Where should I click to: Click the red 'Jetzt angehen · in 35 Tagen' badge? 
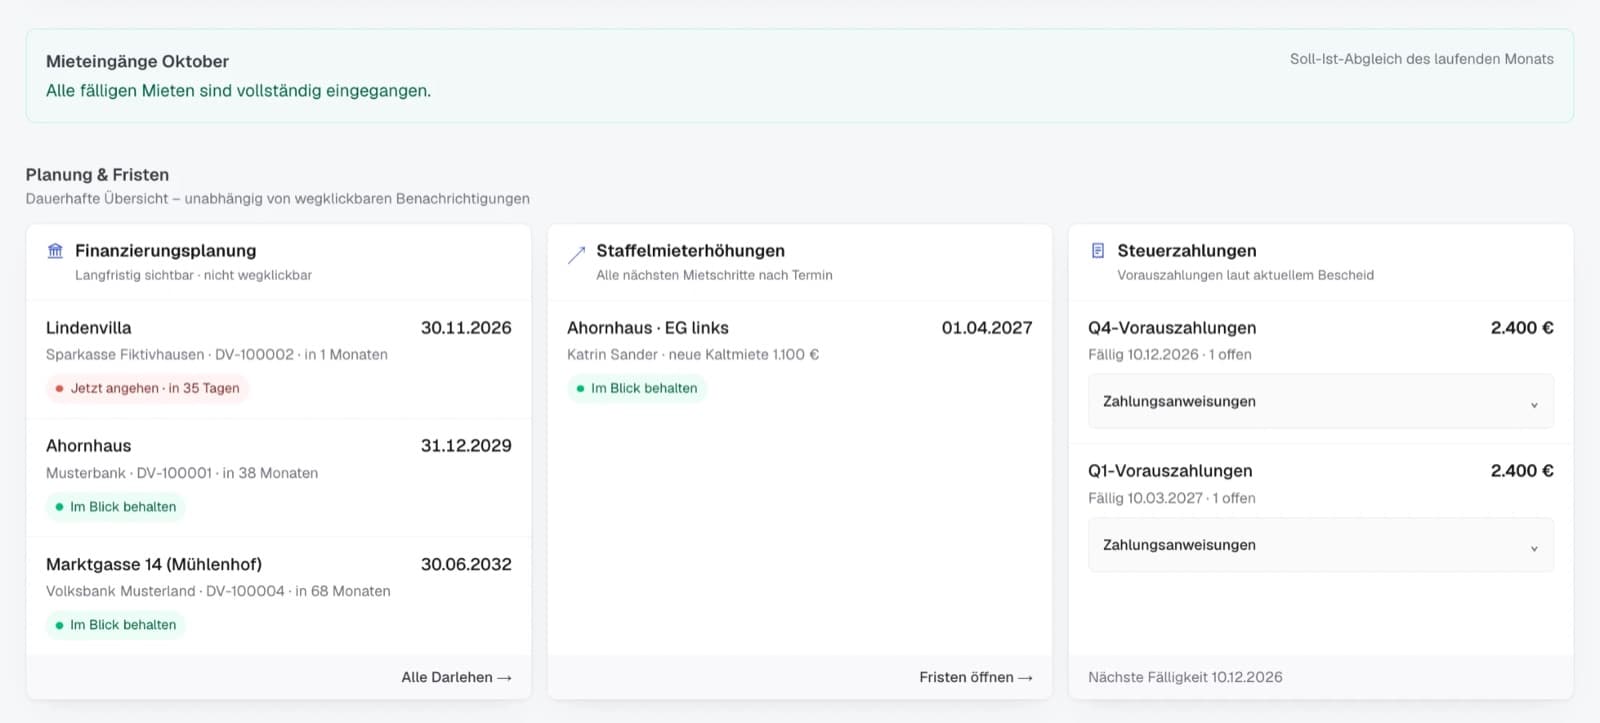(147, 388)
